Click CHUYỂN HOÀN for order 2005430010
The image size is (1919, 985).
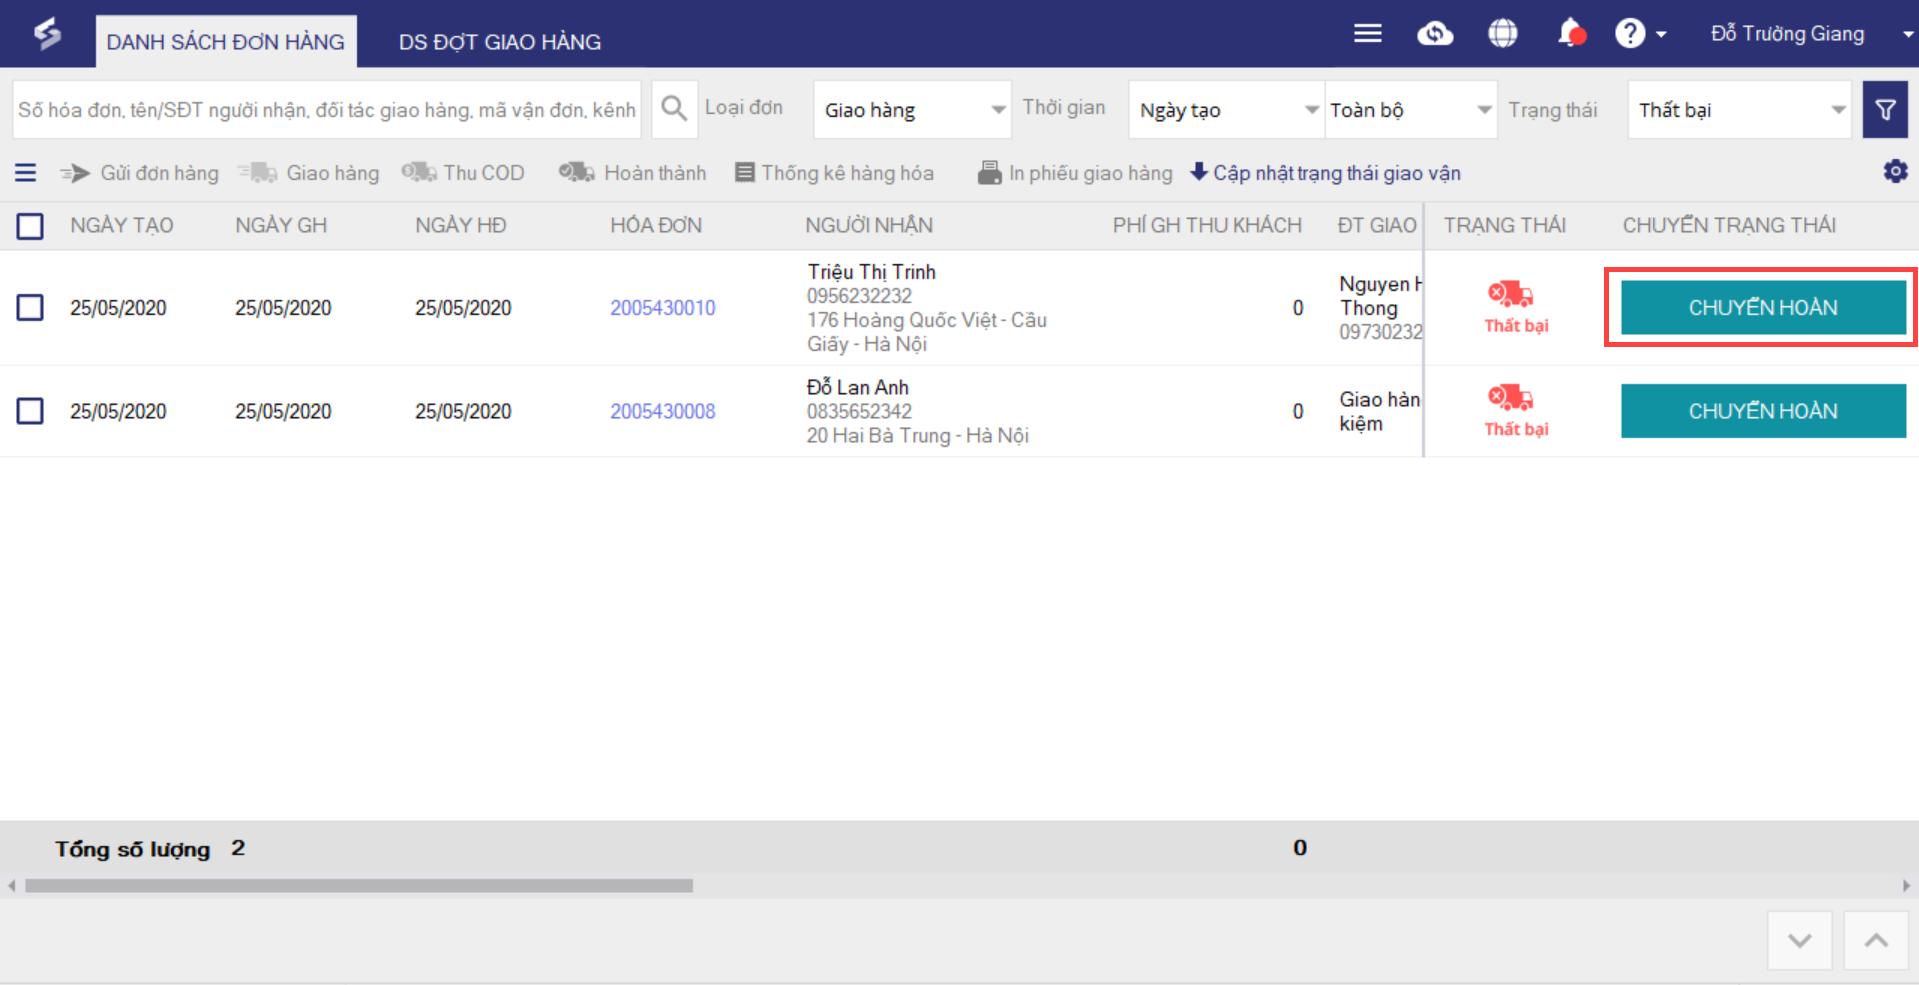[x=1763, y=307]
